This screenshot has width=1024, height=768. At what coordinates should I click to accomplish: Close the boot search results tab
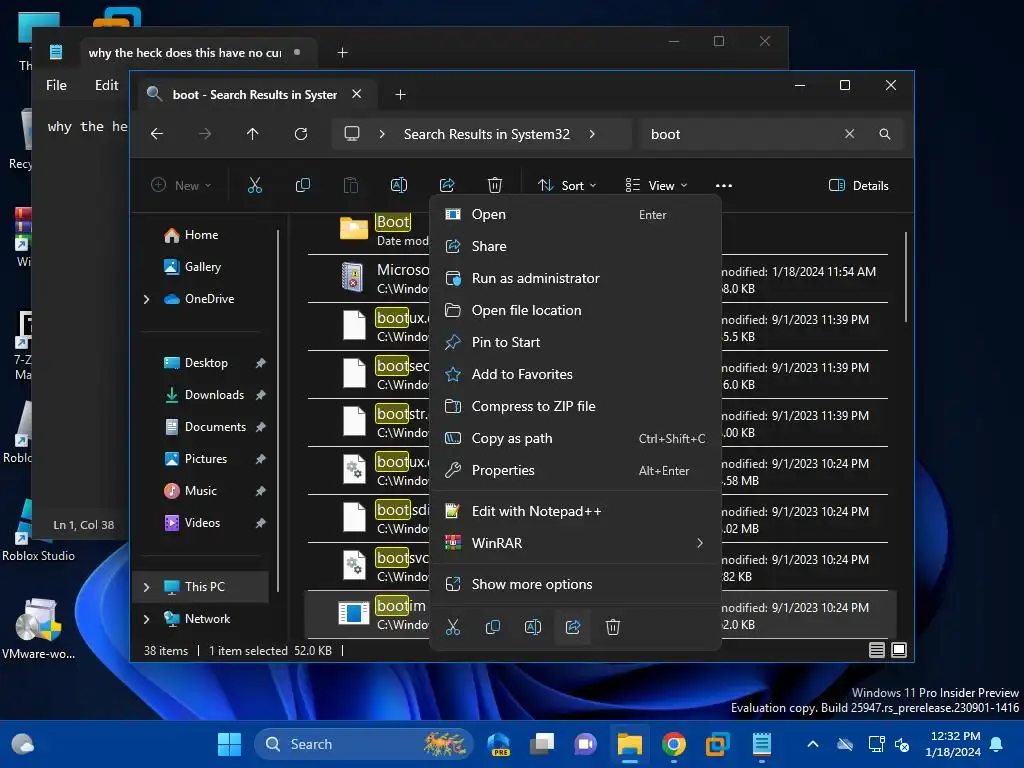pyautogui.click(x=357, y=94)
